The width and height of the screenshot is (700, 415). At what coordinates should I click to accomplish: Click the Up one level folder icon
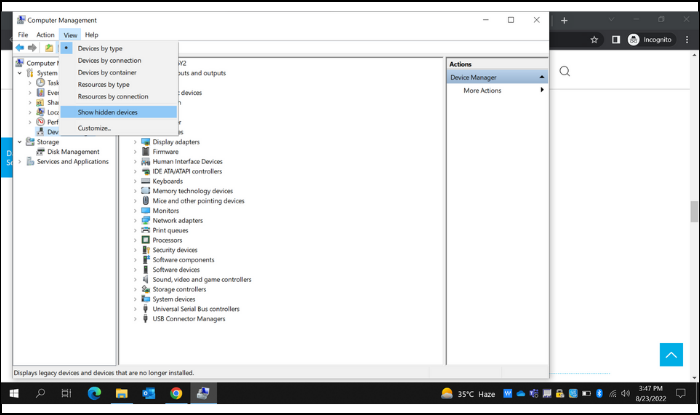(49, 48)
